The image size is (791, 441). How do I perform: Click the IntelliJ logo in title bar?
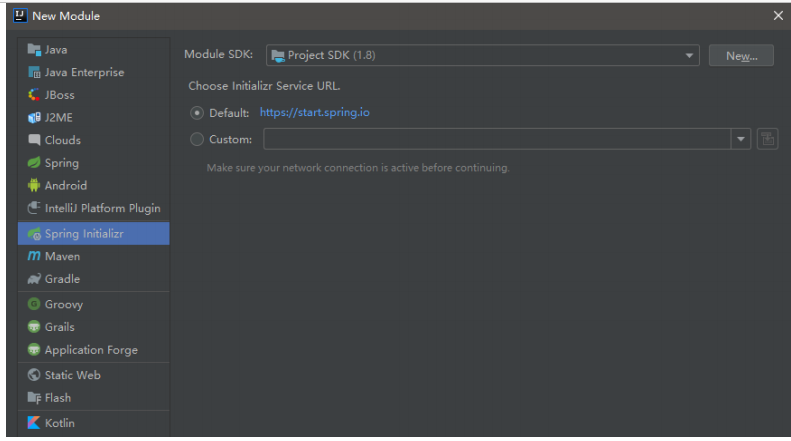pos(20,16)
